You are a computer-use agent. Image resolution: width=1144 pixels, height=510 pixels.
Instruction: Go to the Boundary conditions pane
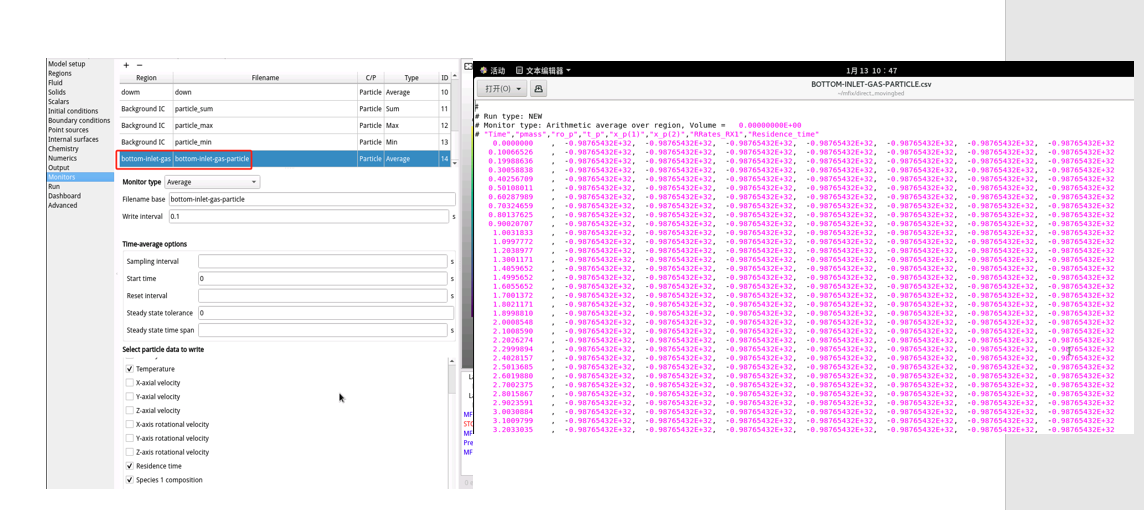(x=79, y=120)
